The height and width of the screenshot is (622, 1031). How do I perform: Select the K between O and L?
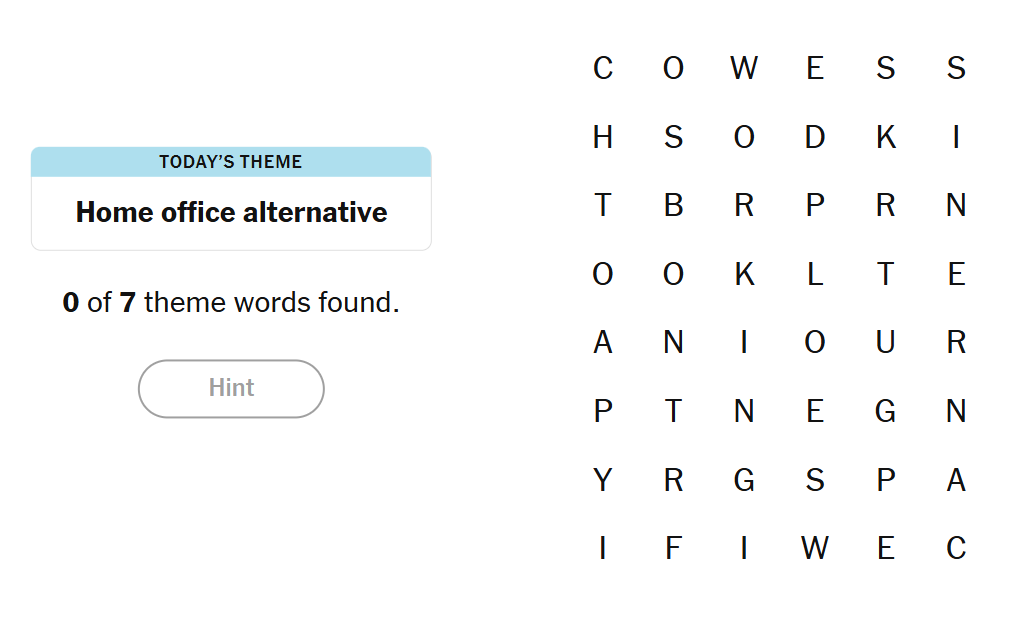click(744, 274)
